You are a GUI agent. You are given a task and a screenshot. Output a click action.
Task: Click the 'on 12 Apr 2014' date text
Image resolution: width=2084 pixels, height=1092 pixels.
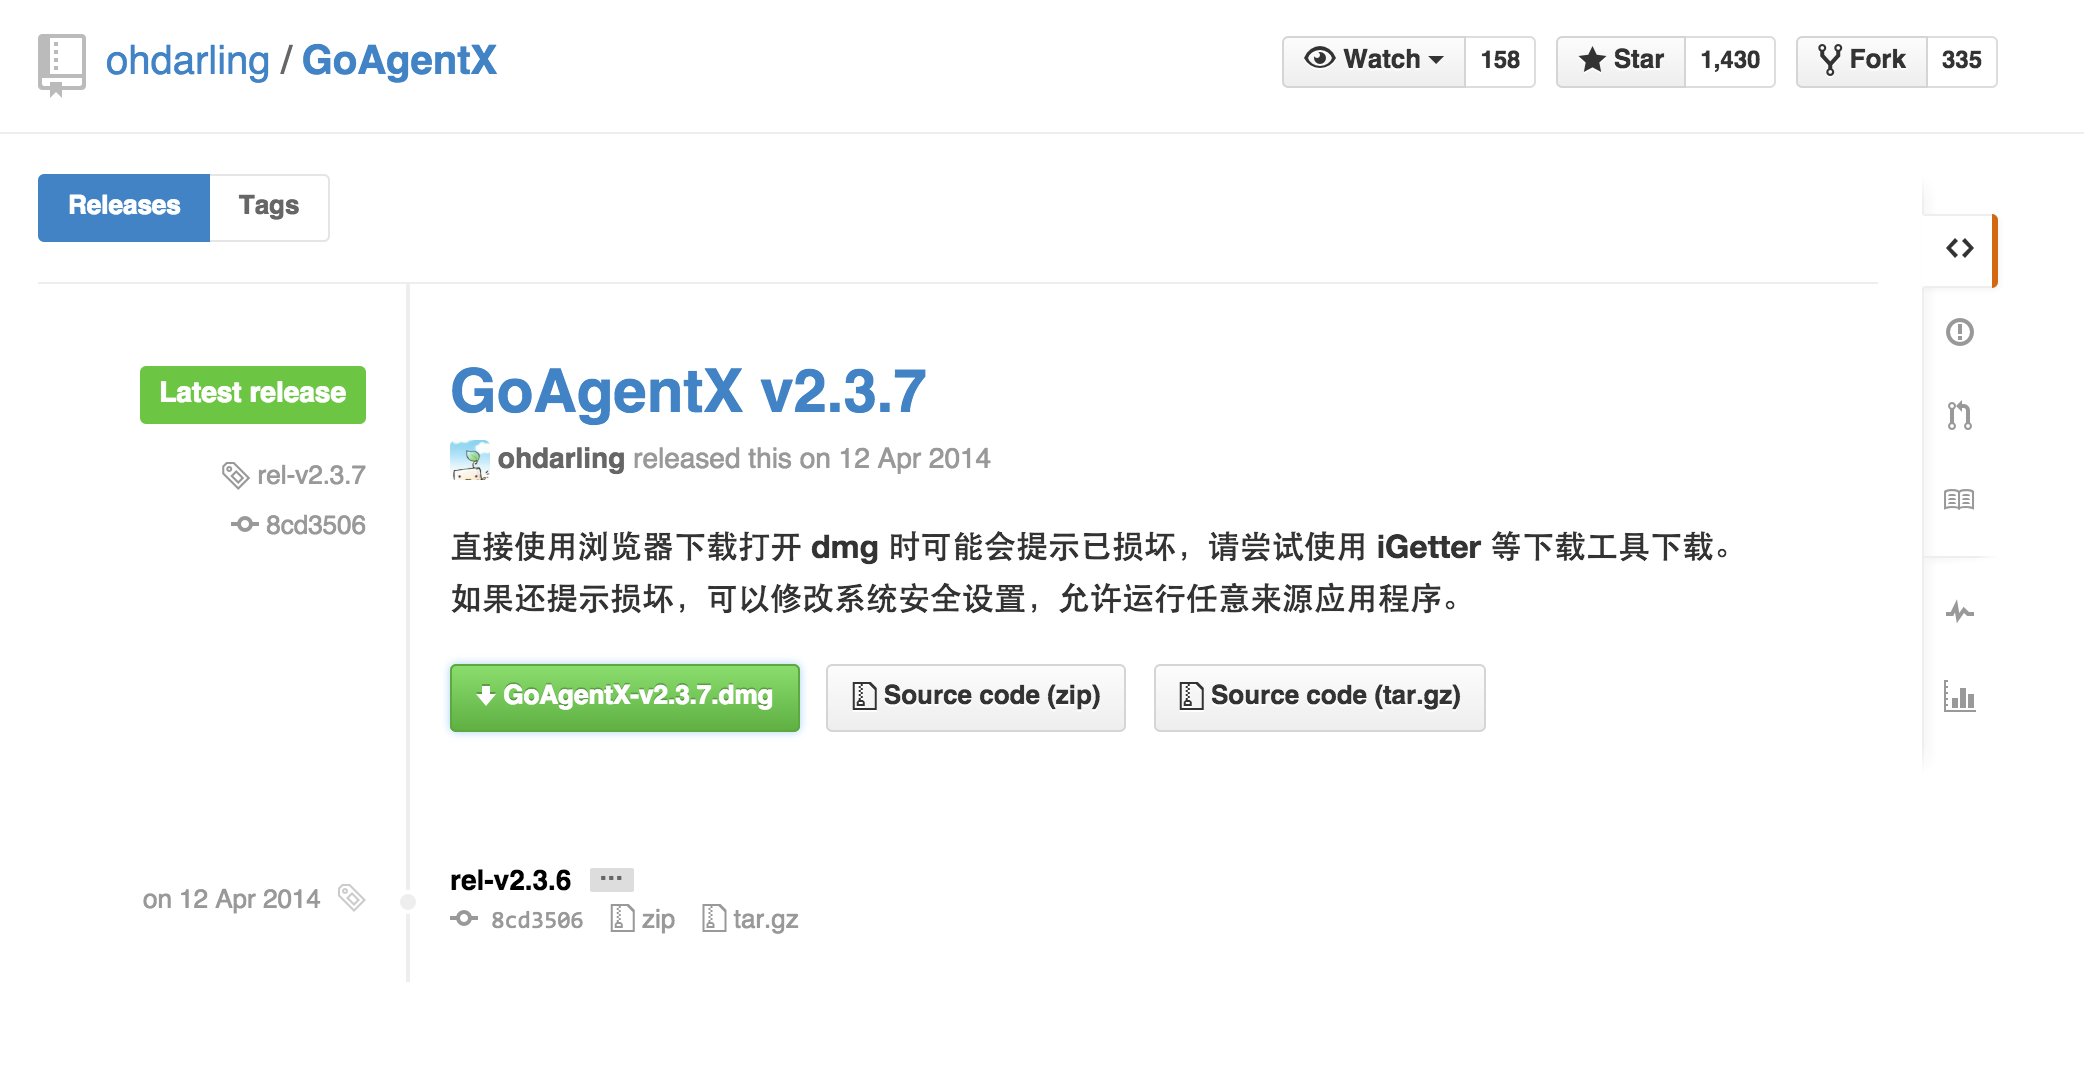(x=231, y=899)
